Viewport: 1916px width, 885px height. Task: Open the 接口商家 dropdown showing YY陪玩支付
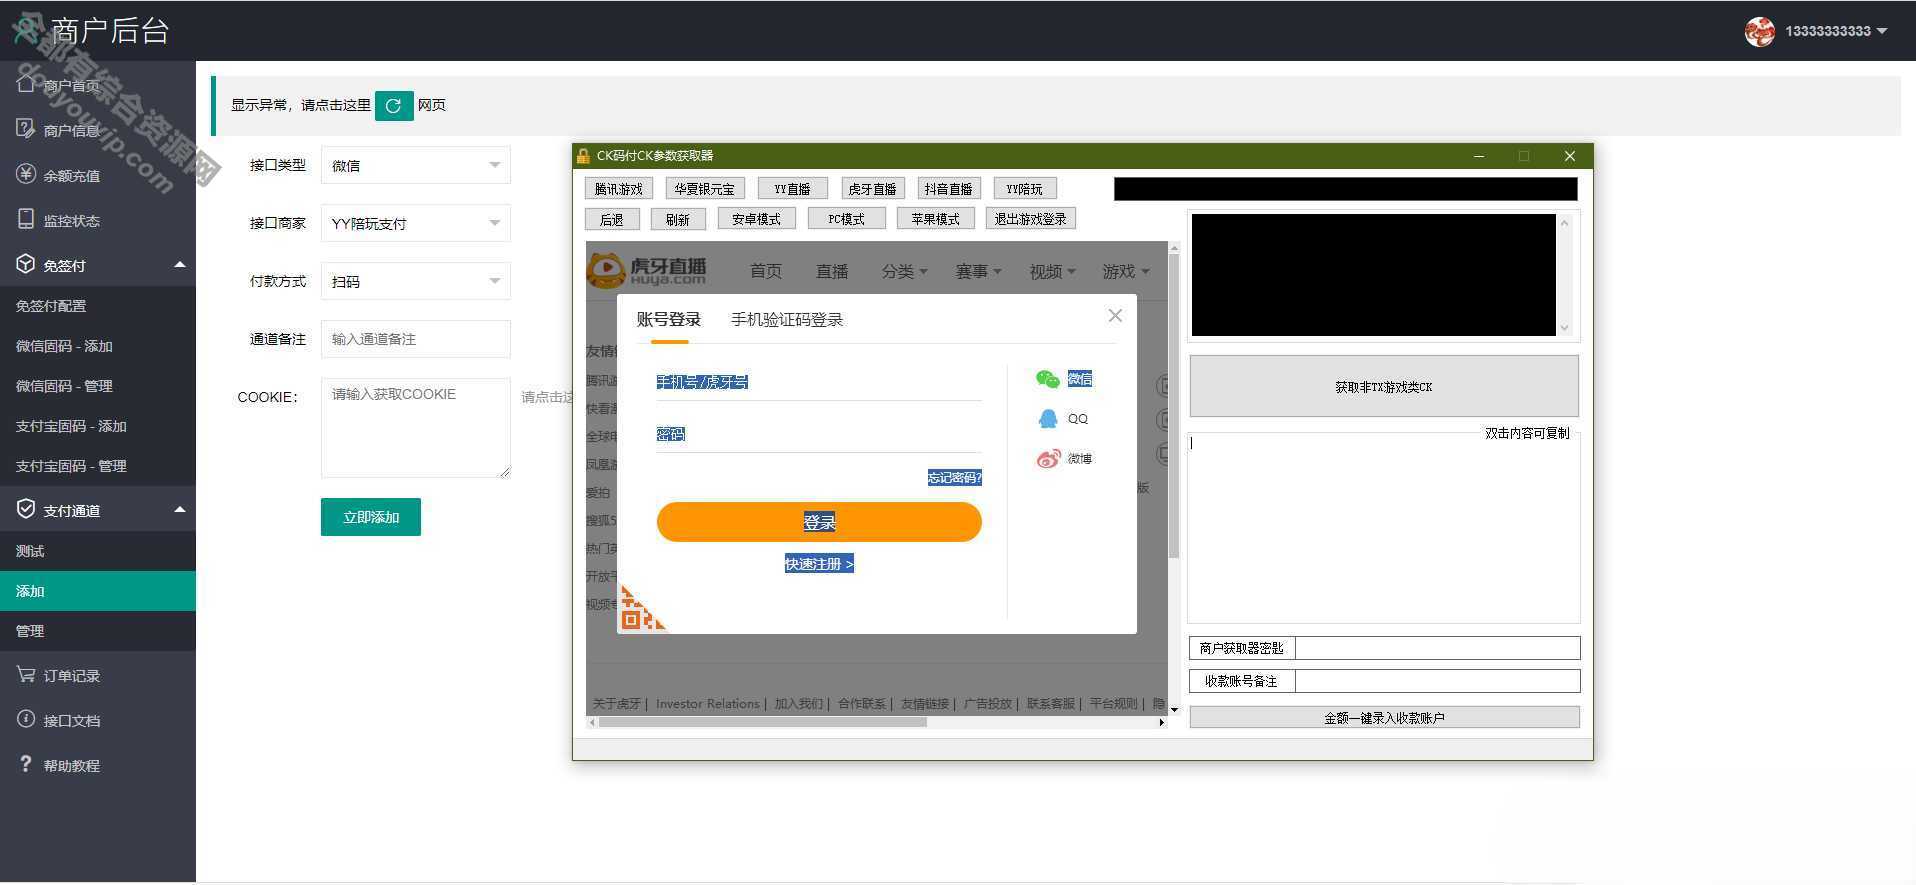pyautogui.click(x=415, y=223)
